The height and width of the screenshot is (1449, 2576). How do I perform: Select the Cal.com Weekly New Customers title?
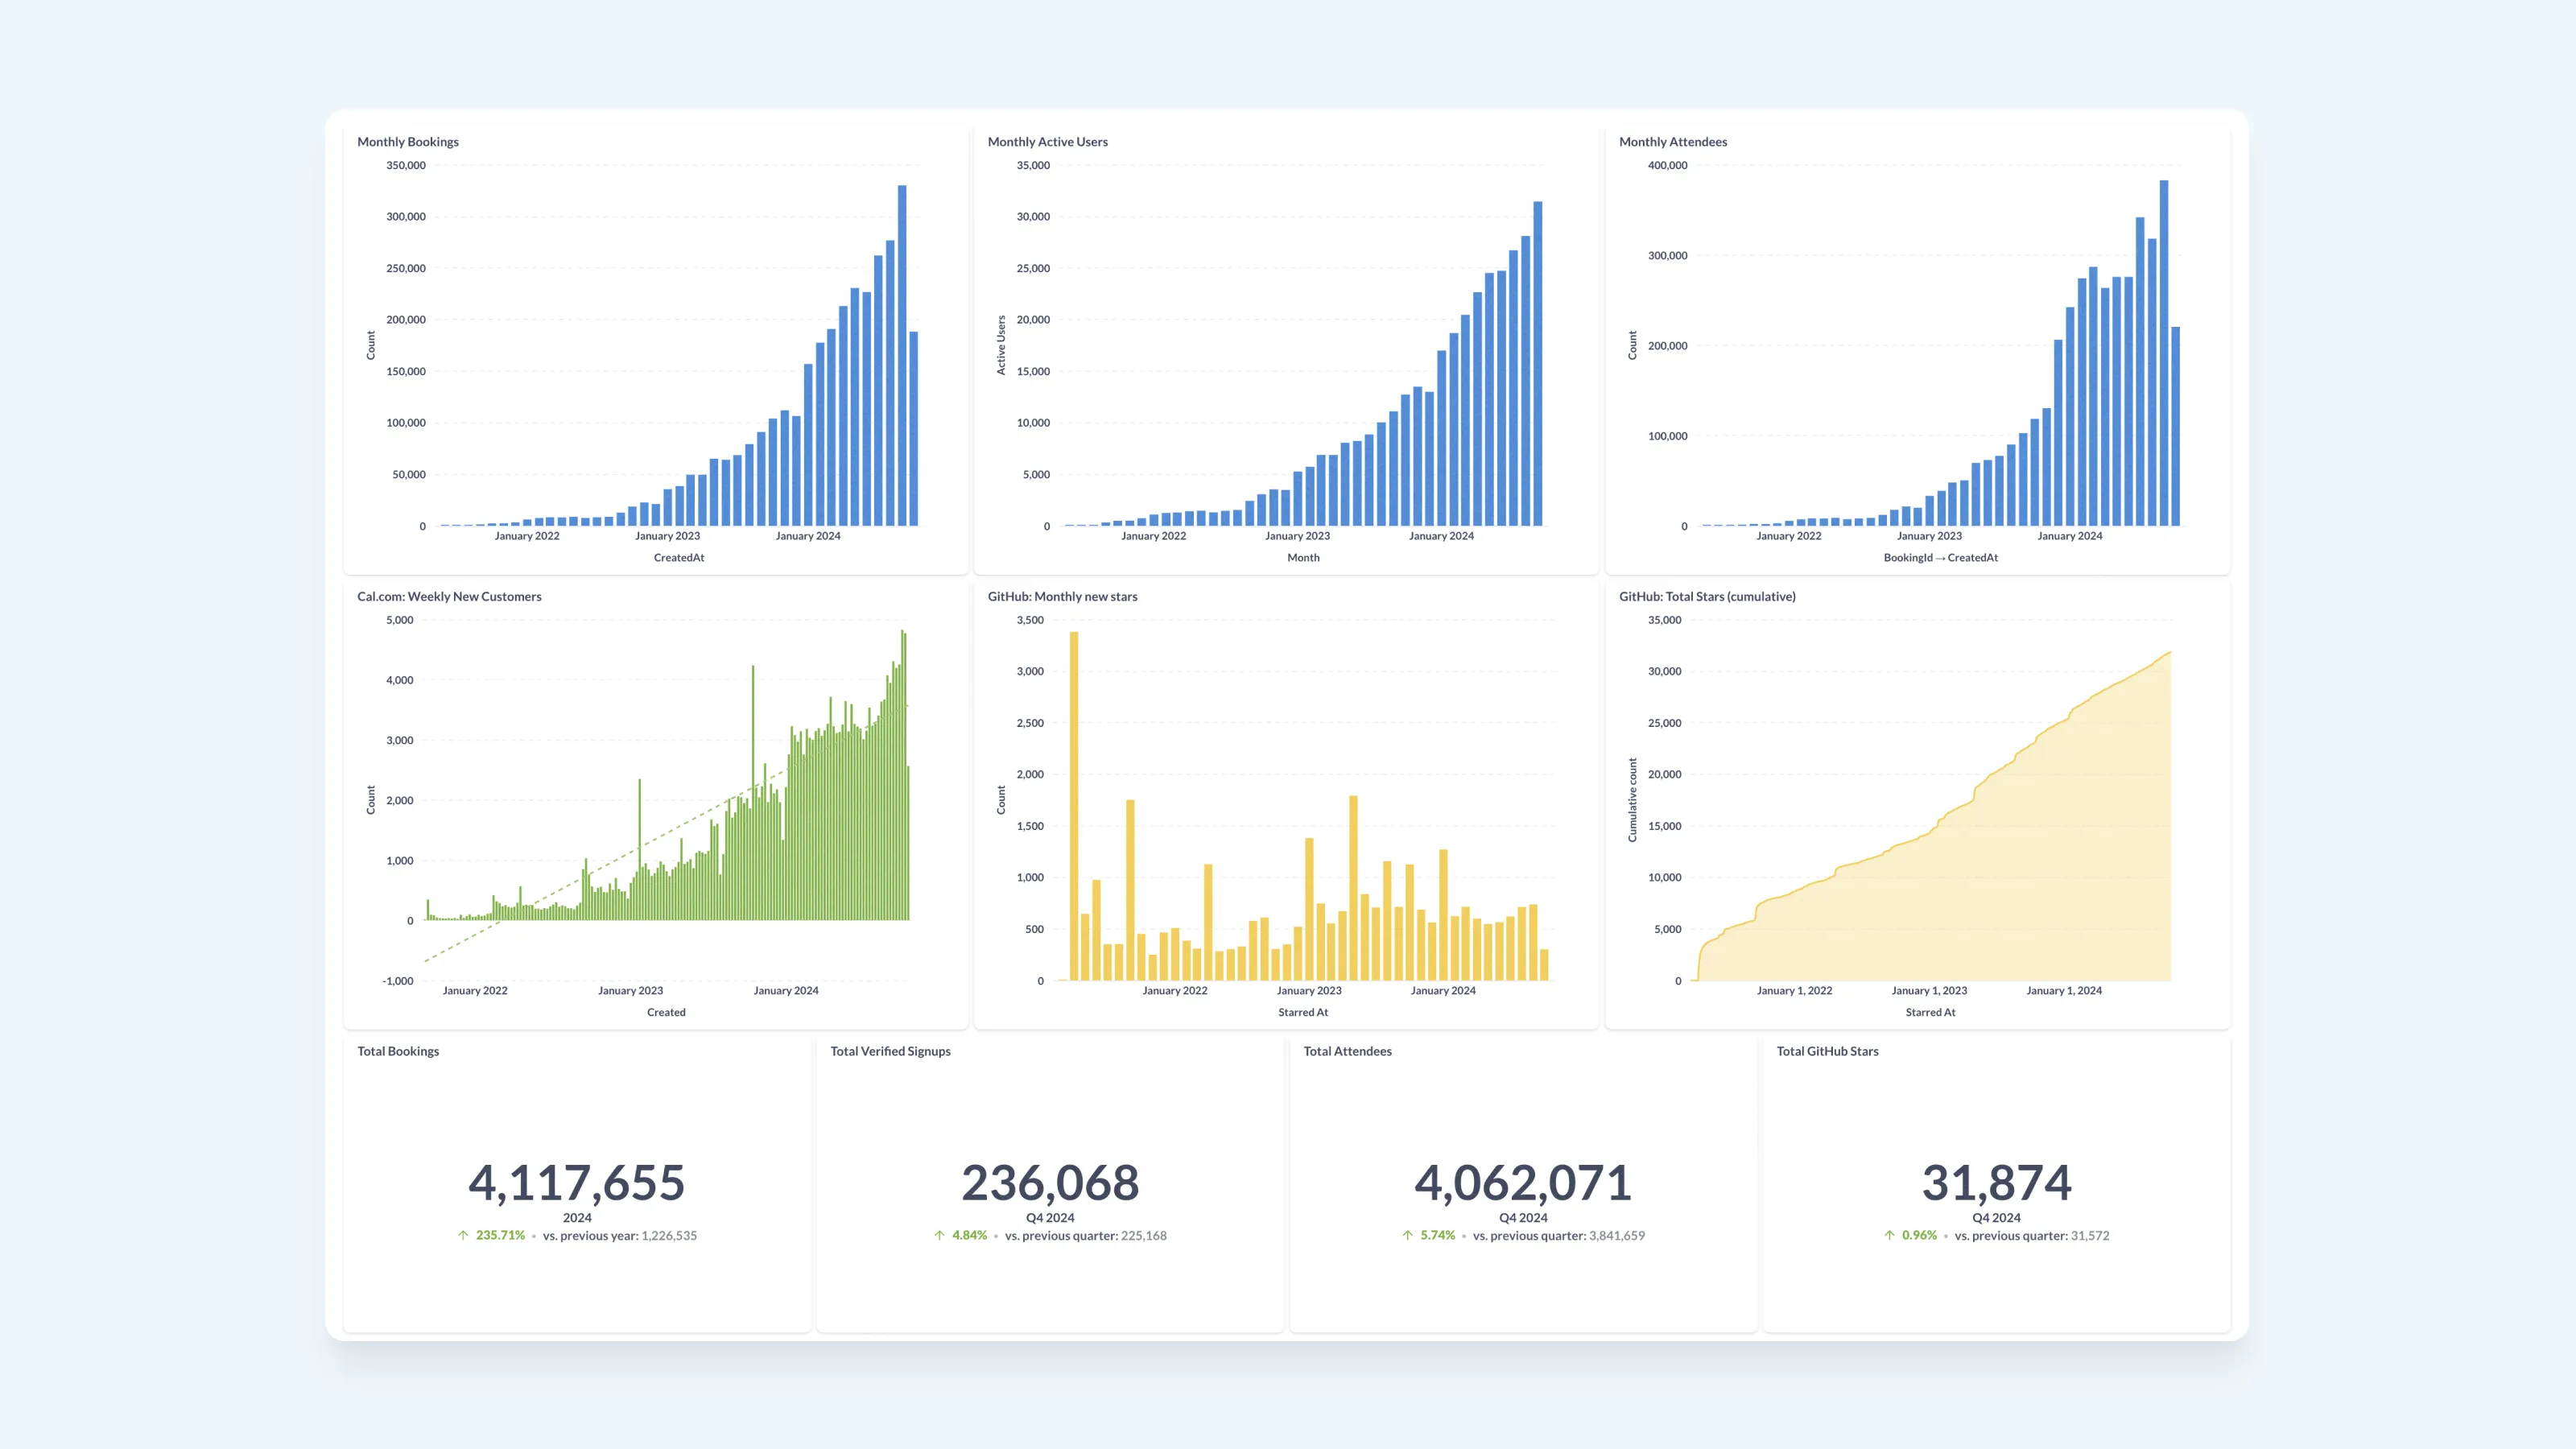[x=449, y=596]
